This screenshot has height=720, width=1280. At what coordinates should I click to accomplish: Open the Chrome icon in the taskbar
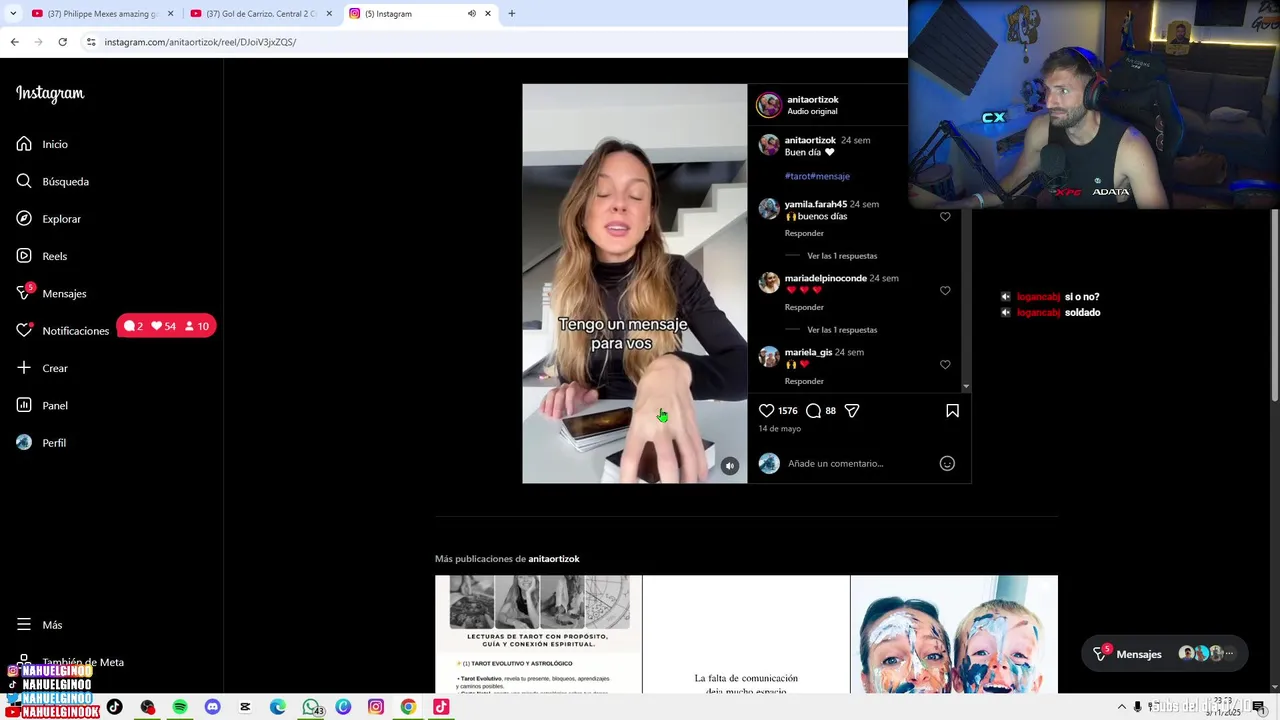click(408, 707)
